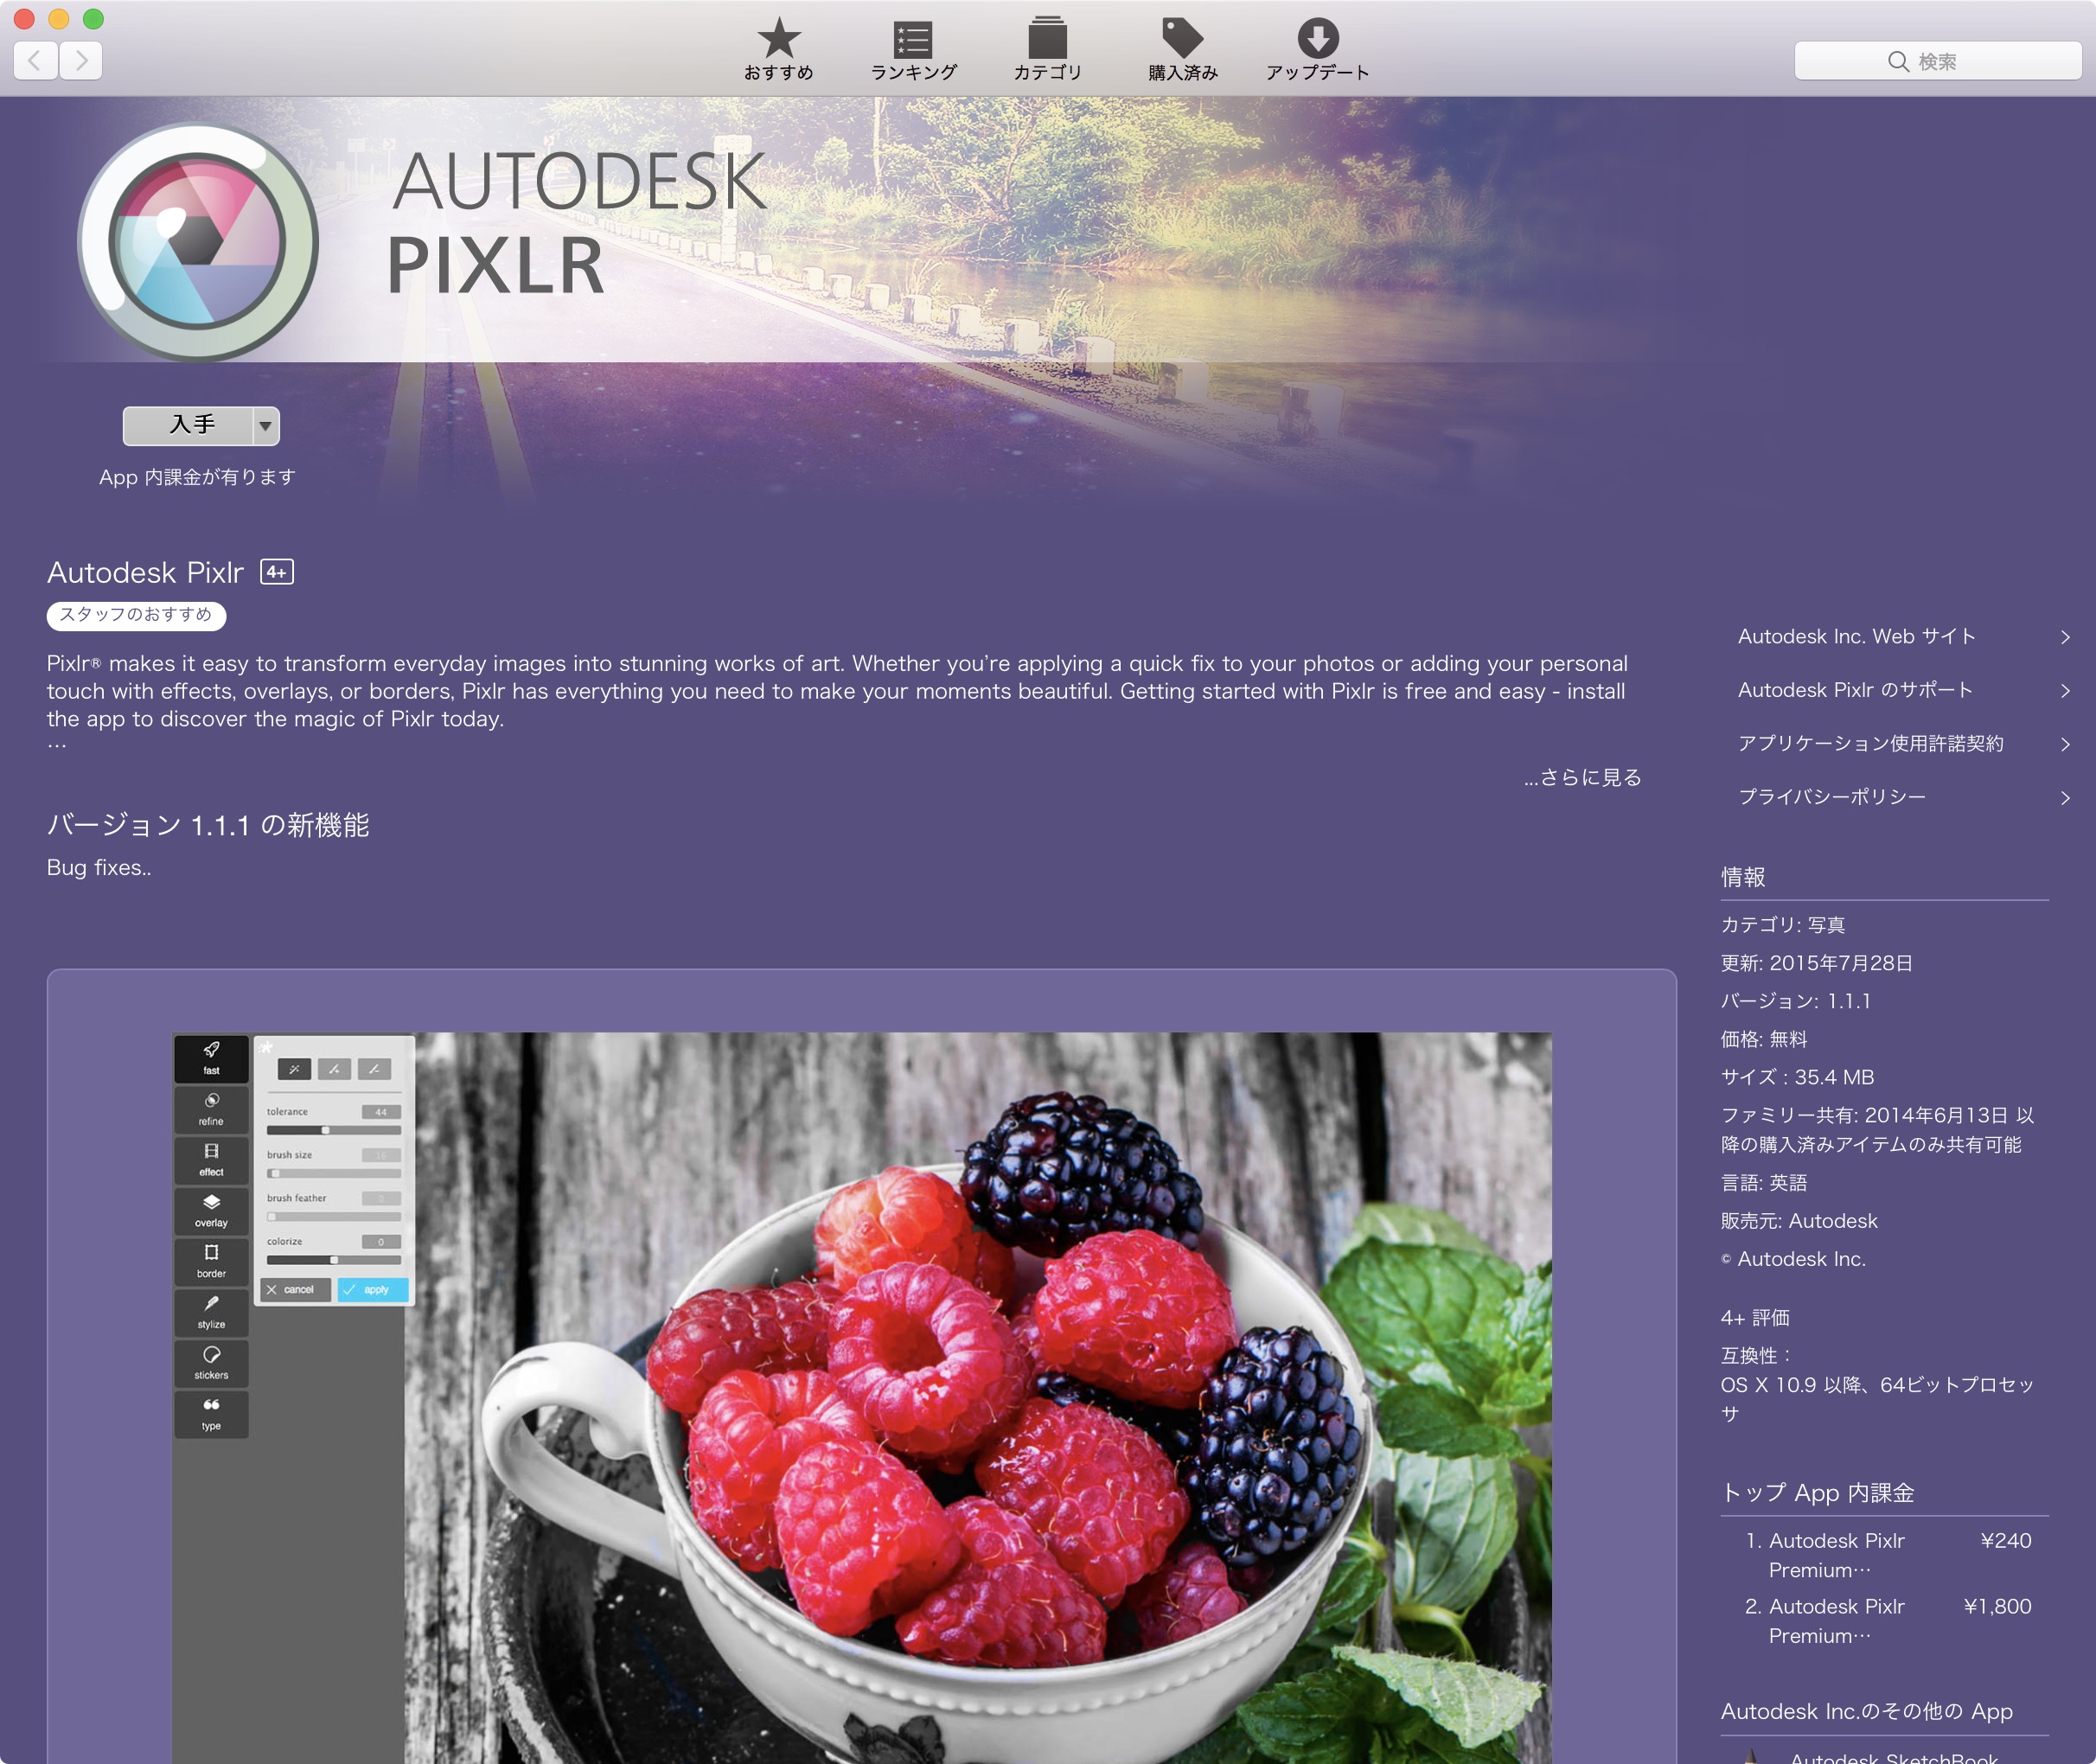
Task: Click the Bug fixes.. release note text
Action: pos(99,868)
